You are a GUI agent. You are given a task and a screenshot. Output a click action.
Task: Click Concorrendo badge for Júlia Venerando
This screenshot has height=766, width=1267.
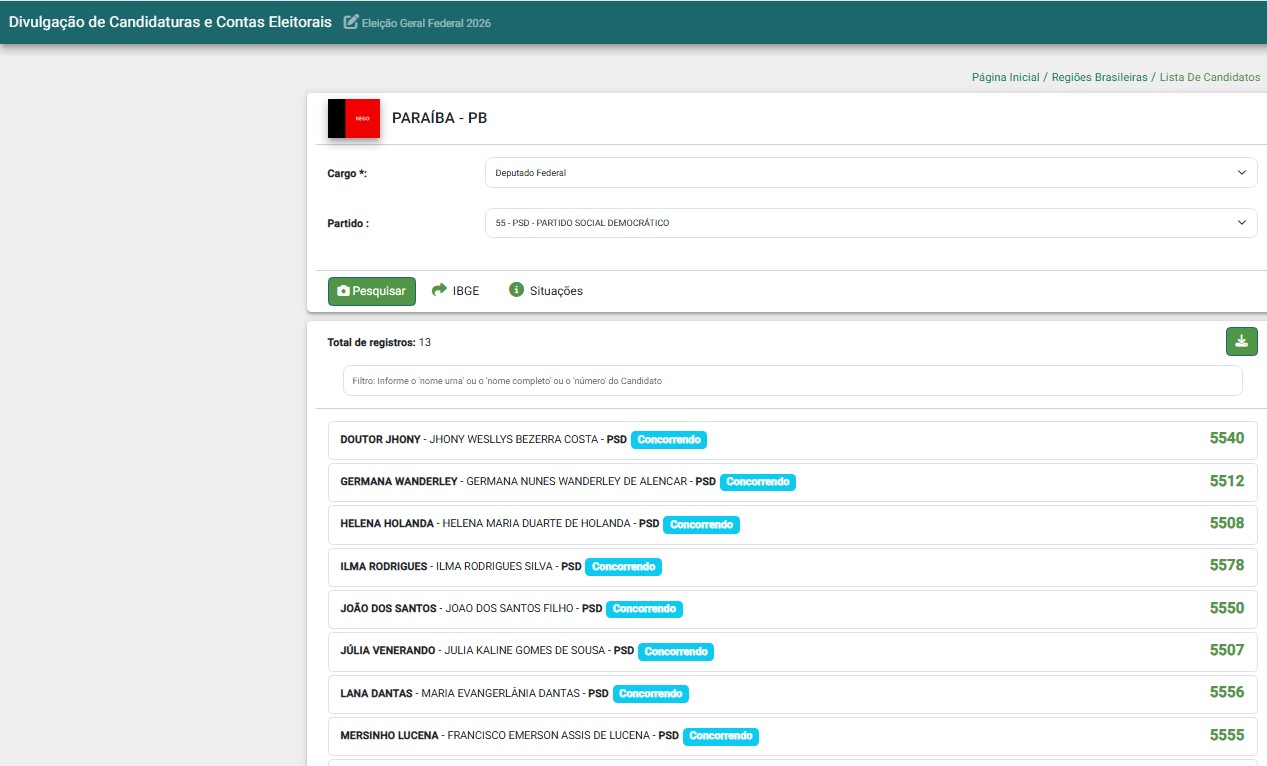click(676, 651)
